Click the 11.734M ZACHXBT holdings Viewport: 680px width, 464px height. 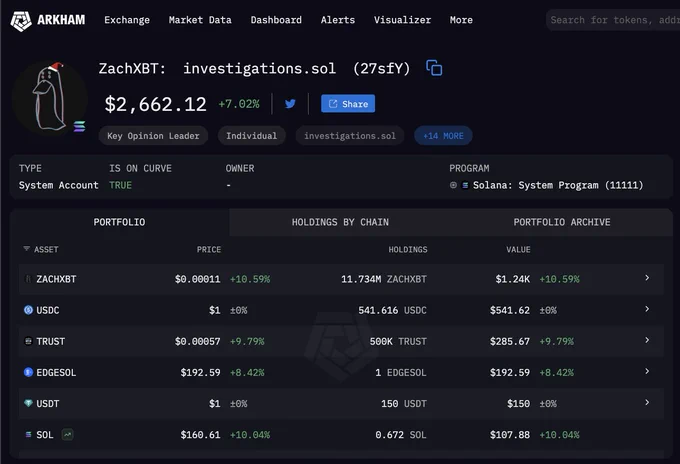point(384,279)
